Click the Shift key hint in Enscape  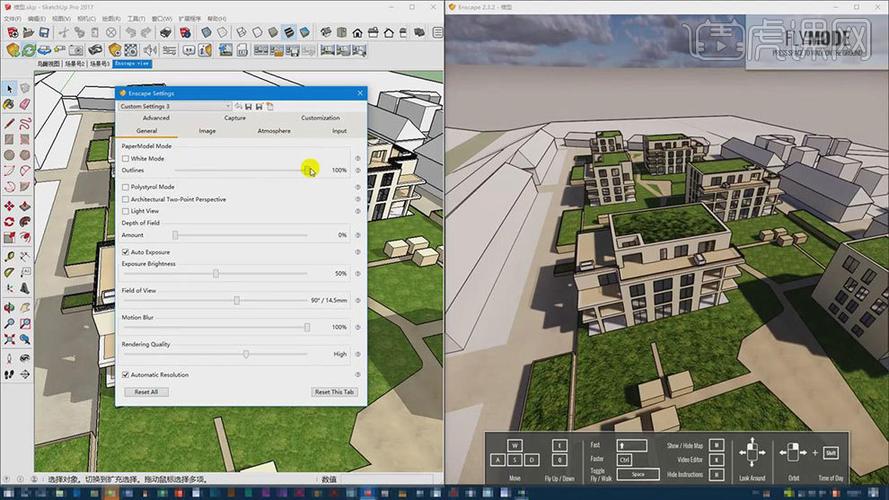pos(831,453)
